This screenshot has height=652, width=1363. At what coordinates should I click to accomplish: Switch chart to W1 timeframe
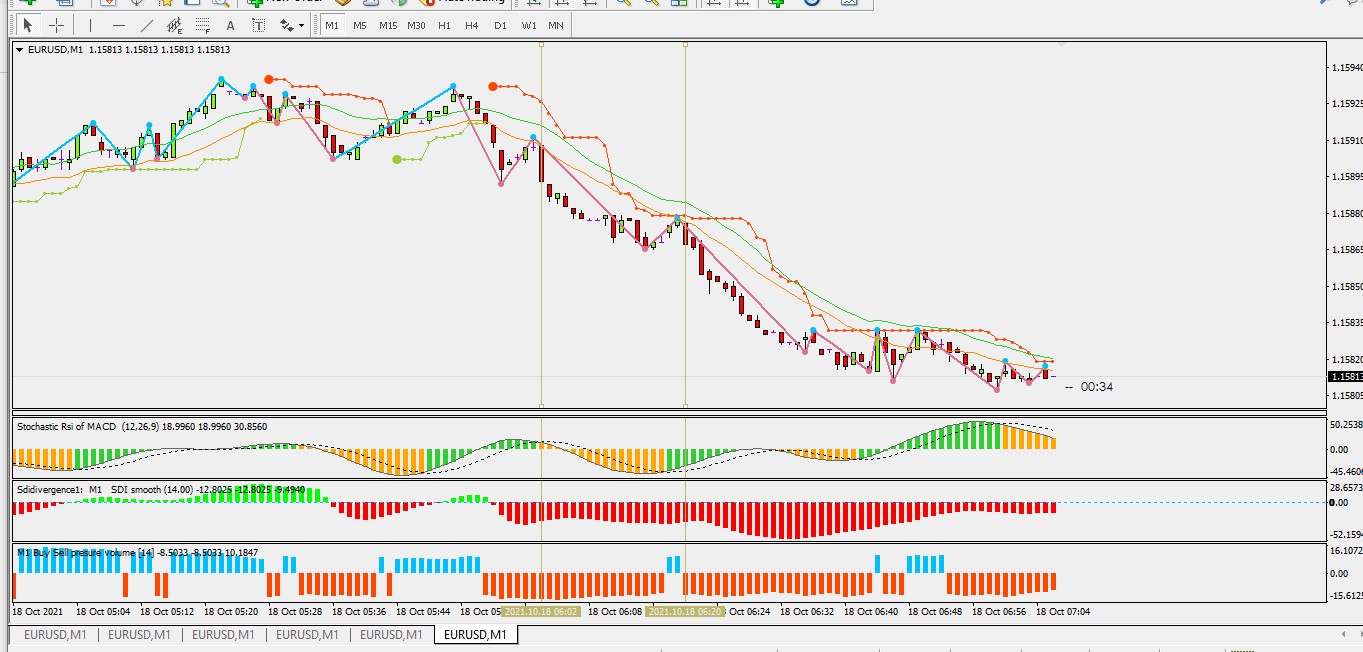[x=528, y=25]
